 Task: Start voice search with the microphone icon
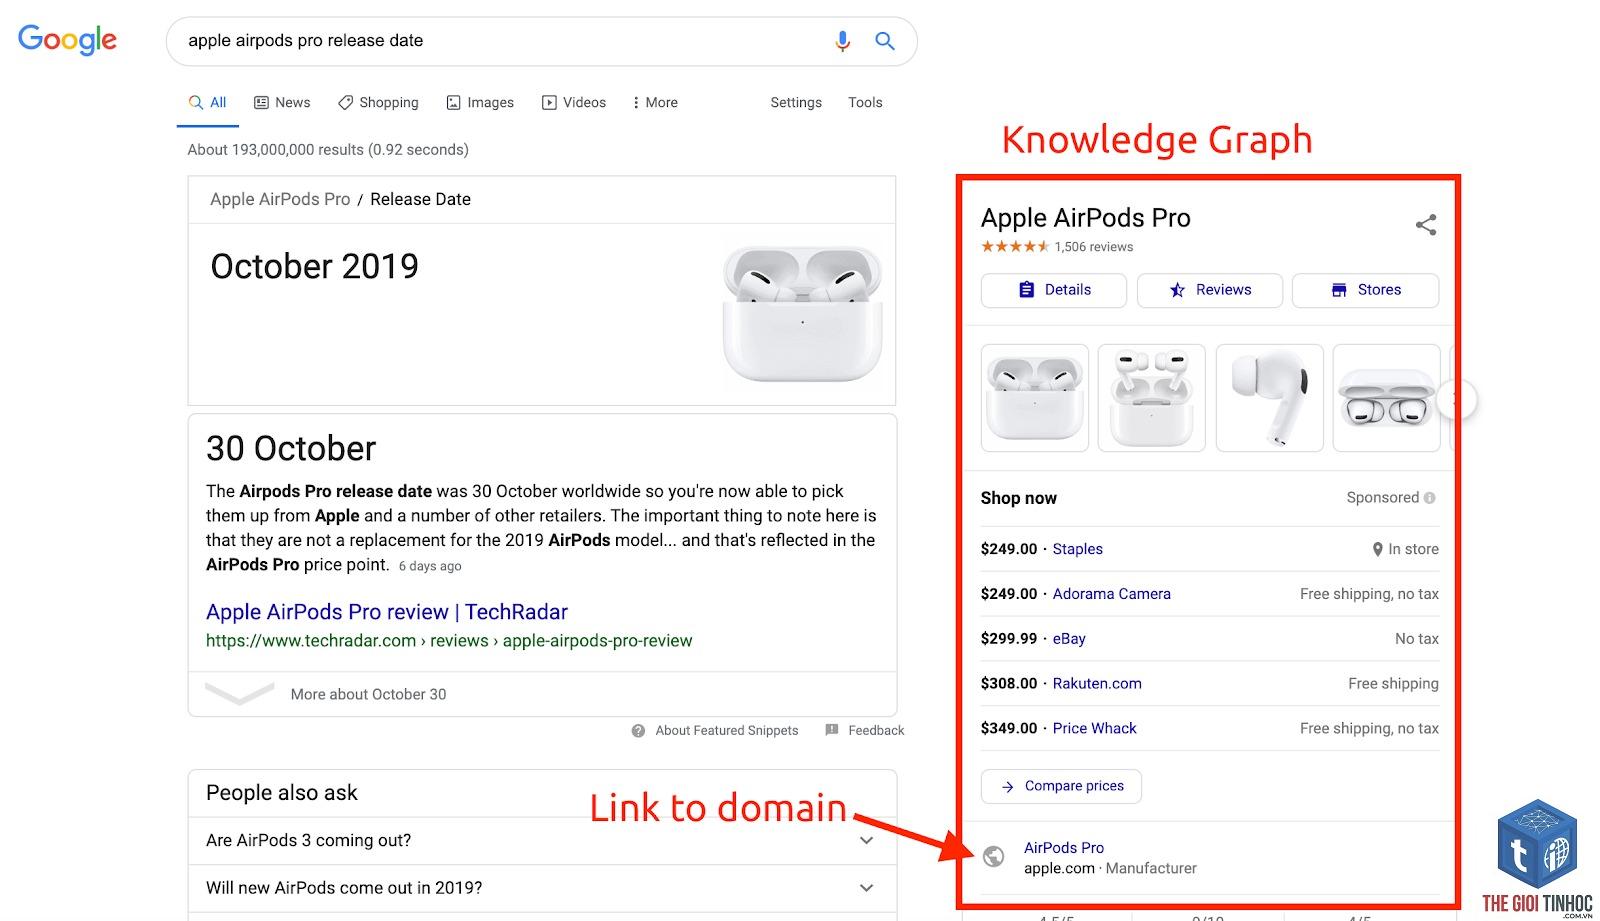coord(842,41)
